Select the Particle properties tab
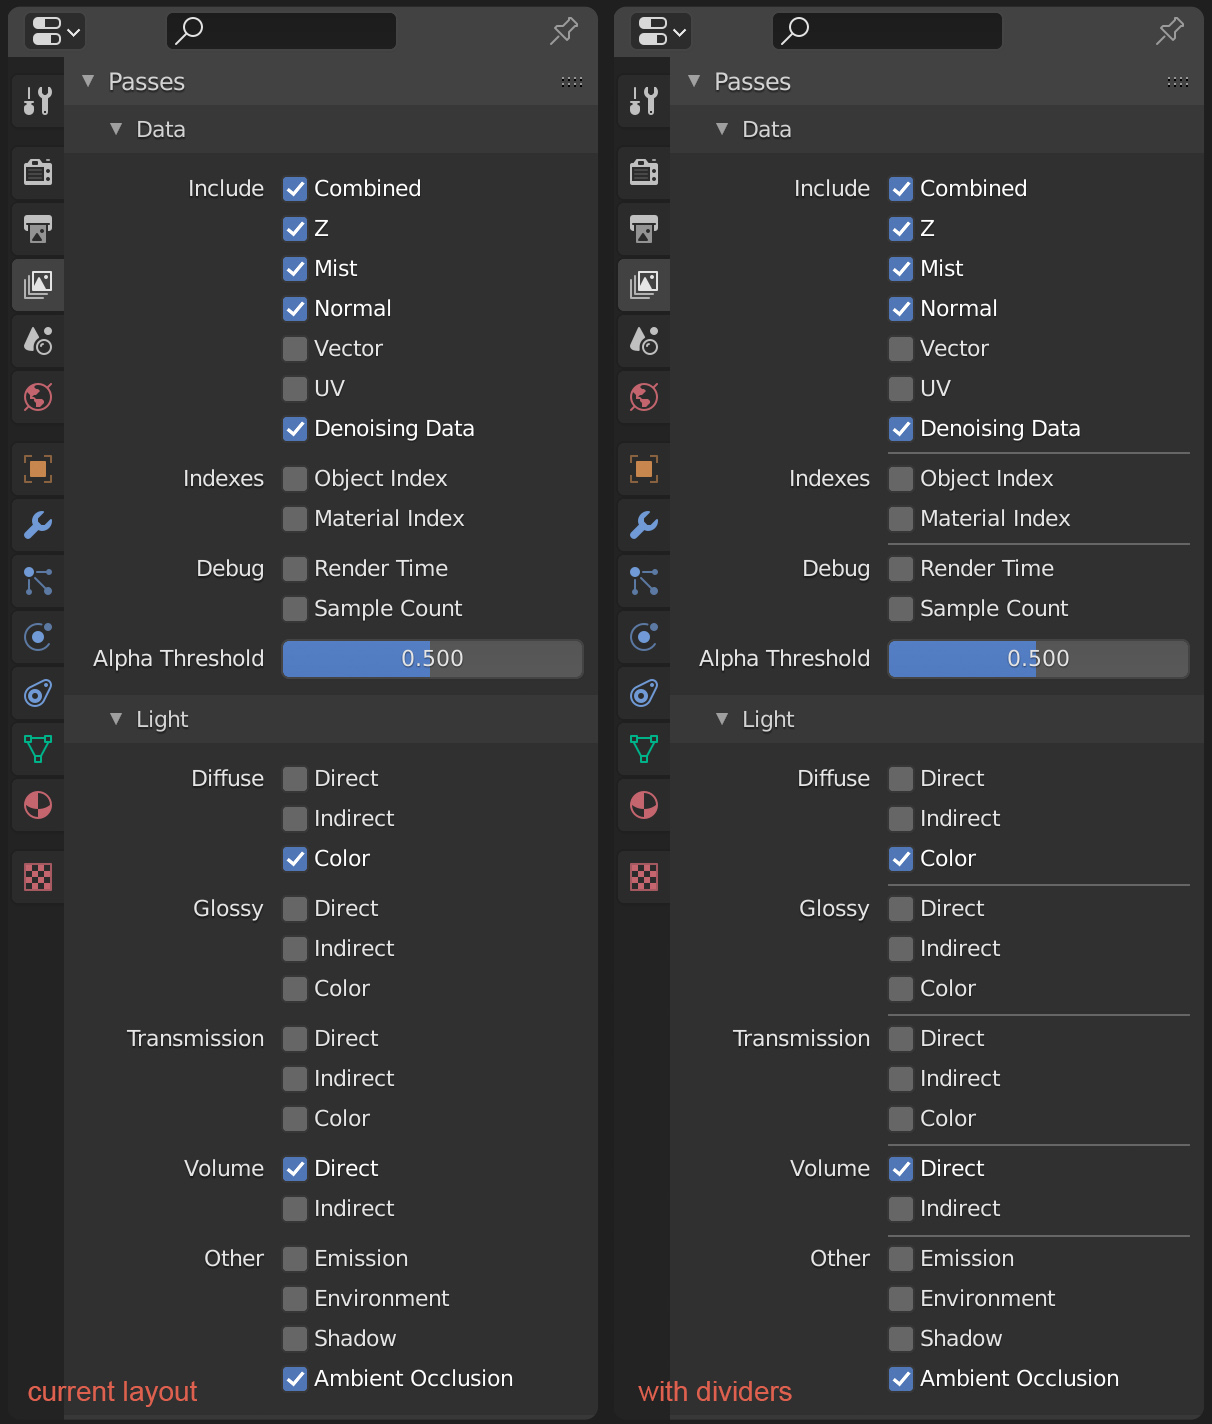The width and height of the screenshot is (1212, 1424). [37, 581]
